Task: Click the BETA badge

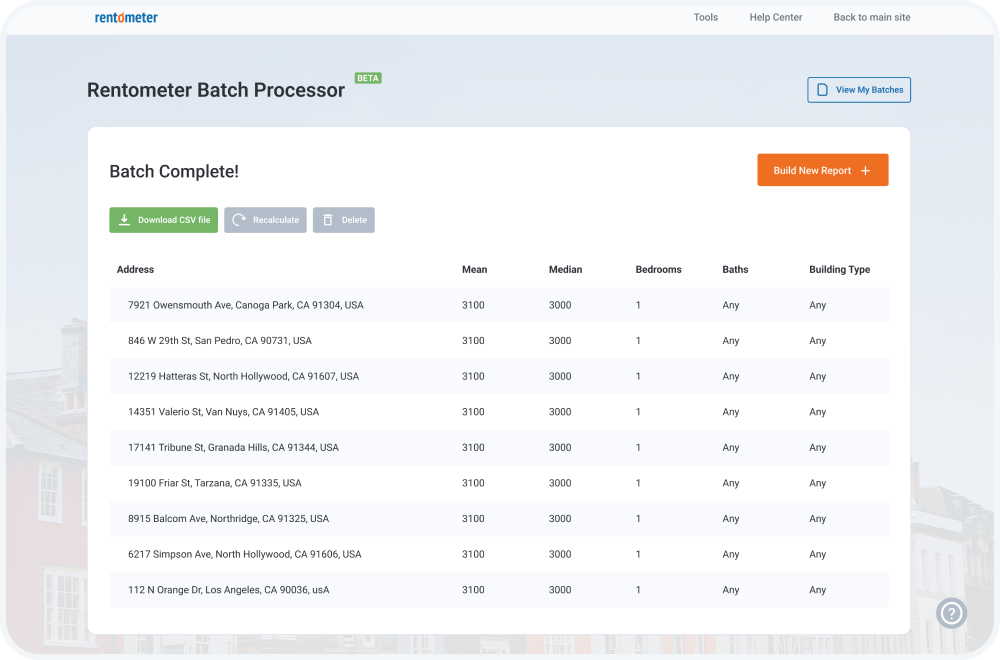Action: click(x=368, y=78)
